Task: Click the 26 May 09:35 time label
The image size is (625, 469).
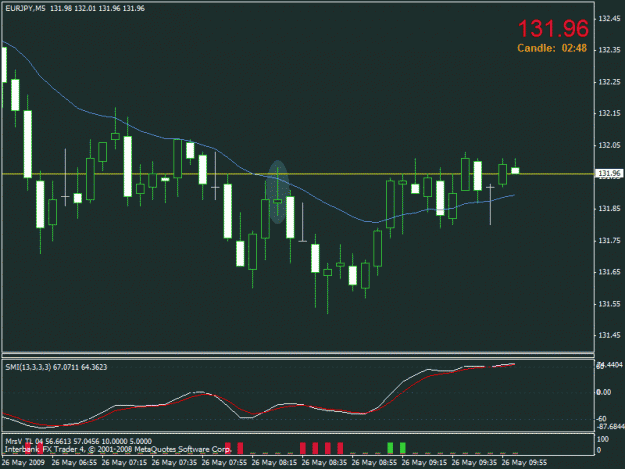Action: [x=474, y=463]
